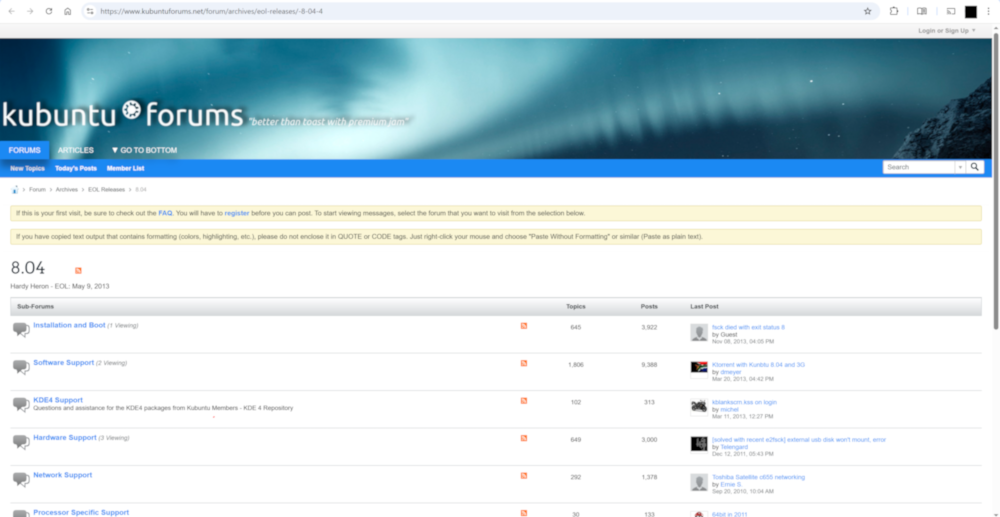
Task: Click Telengard's avatar thumbnail
Action: 699,444
